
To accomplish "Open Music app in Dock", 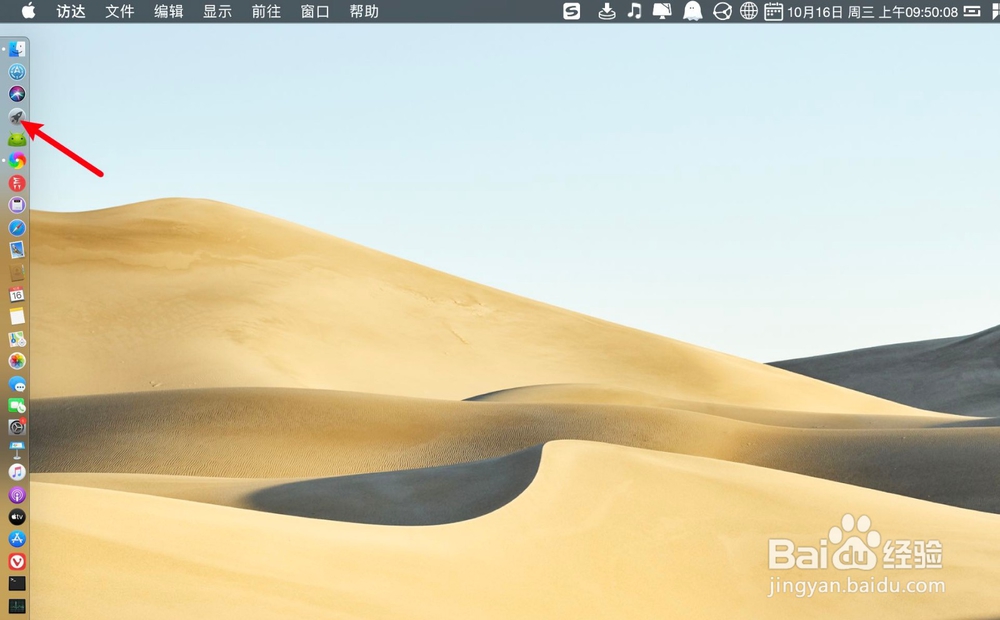I will click(x=17, y=472).
